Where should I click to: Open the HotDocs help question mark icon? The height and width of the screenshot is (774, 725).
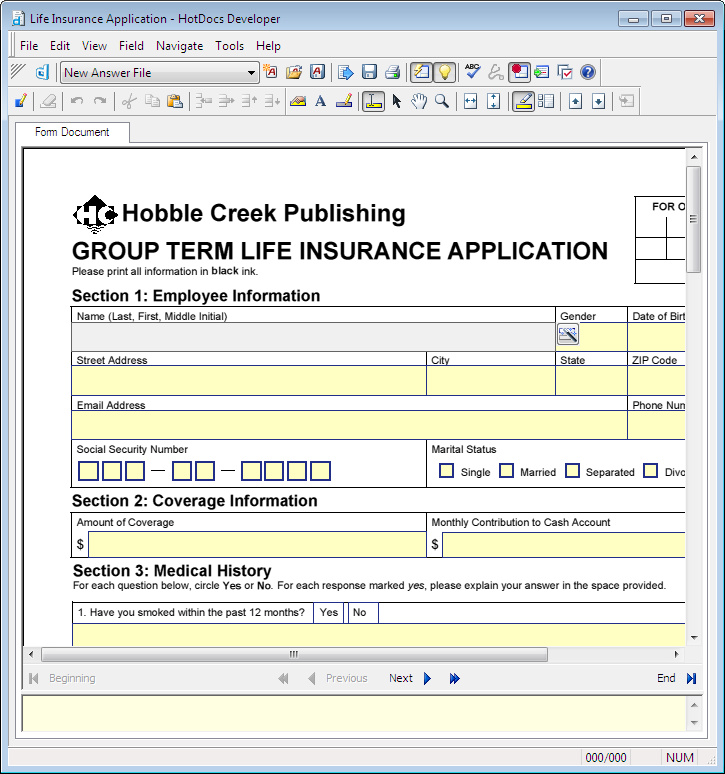click(x=588, y=72)
